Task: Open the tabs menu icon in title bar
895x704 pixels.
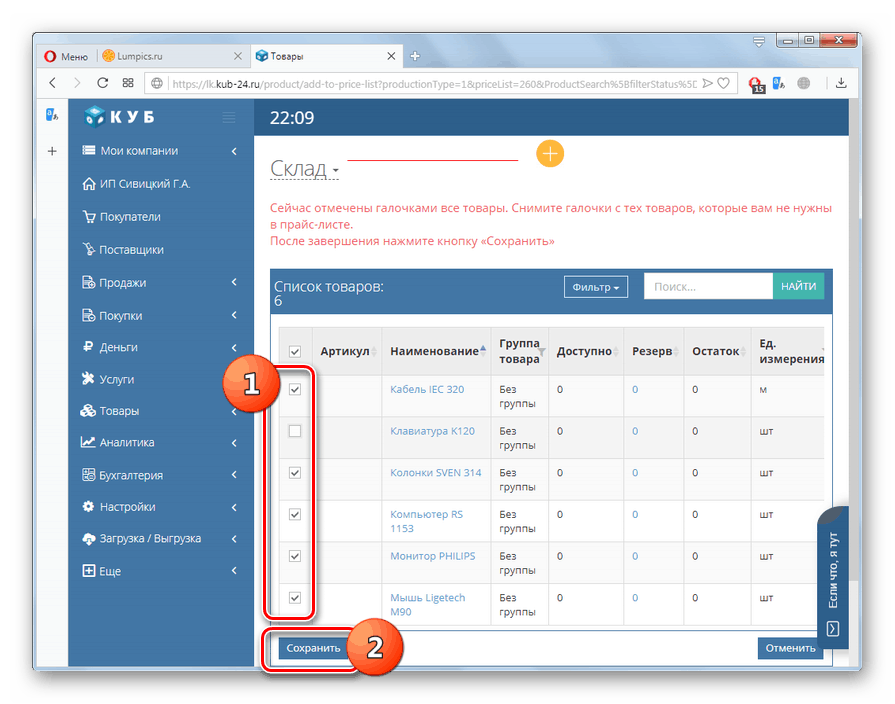Action: [759, 42]
